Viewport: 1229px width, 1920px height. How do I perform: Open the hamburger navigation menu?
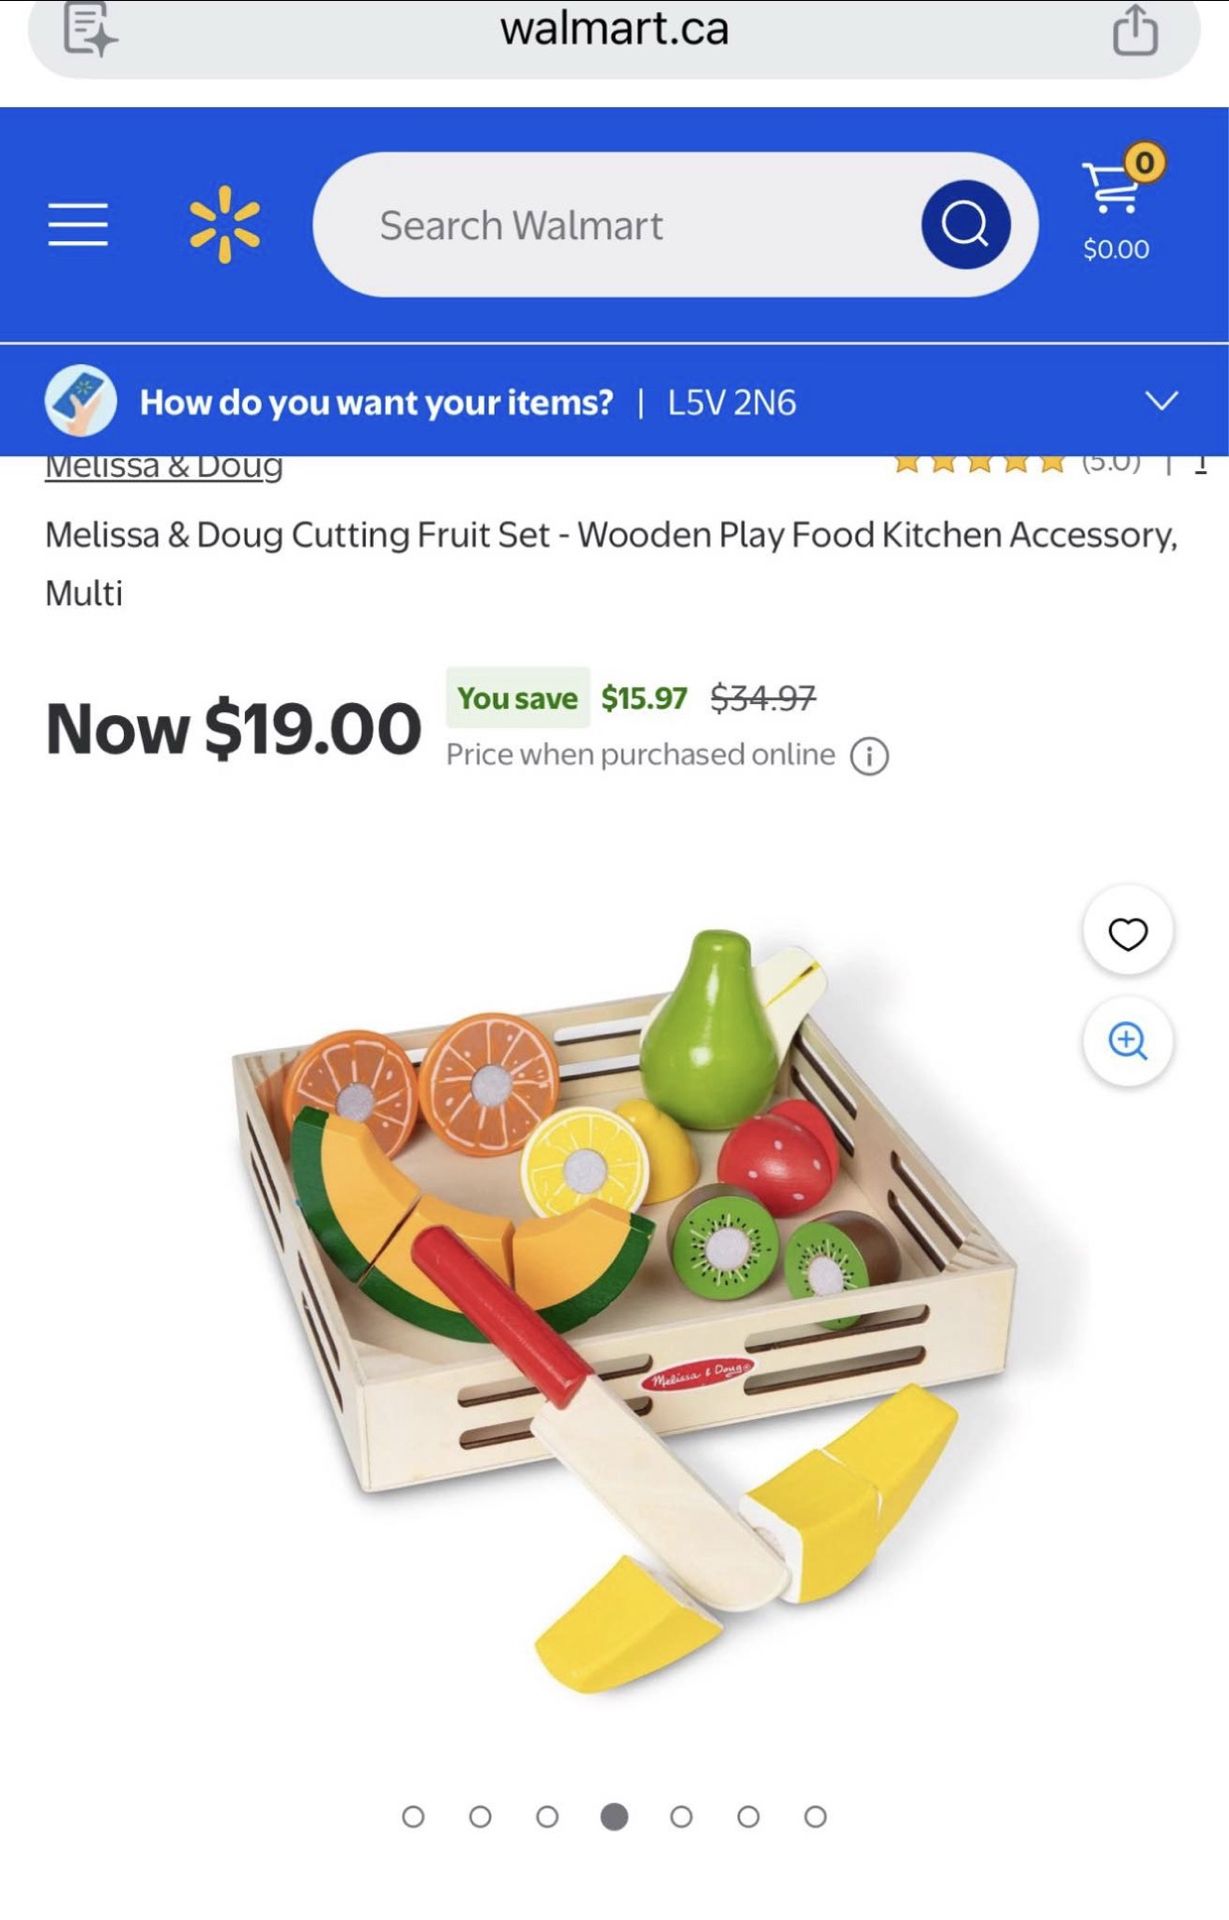[x=78, y=224]
